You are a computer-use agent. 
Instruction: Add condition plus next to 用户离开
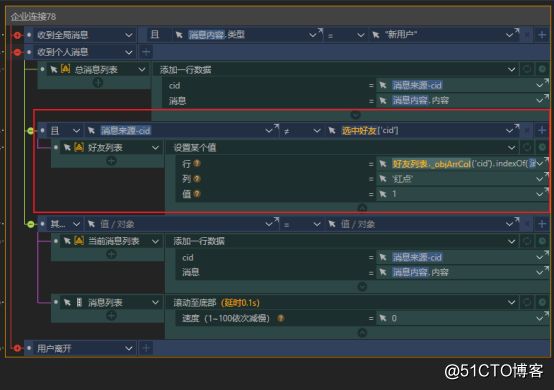pos(146,348)
